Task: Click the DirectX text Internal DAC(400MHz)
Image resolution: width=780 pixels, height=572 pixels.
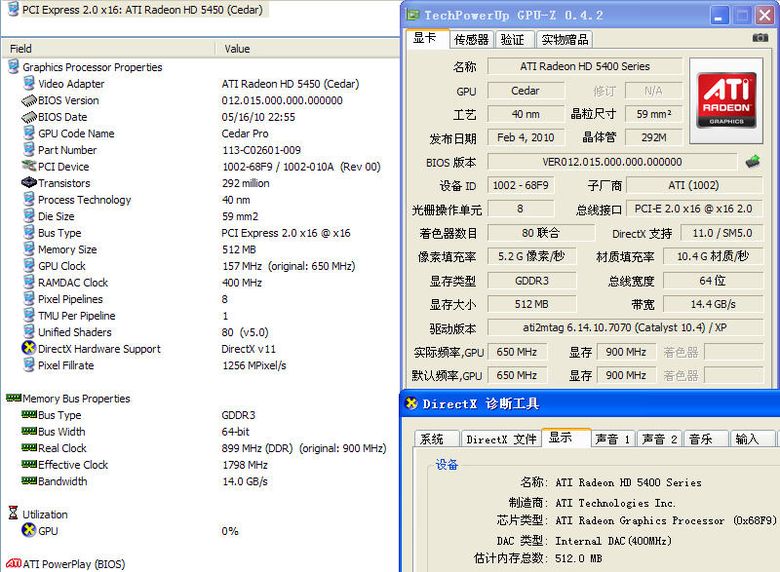Action: tap(613, 541)
